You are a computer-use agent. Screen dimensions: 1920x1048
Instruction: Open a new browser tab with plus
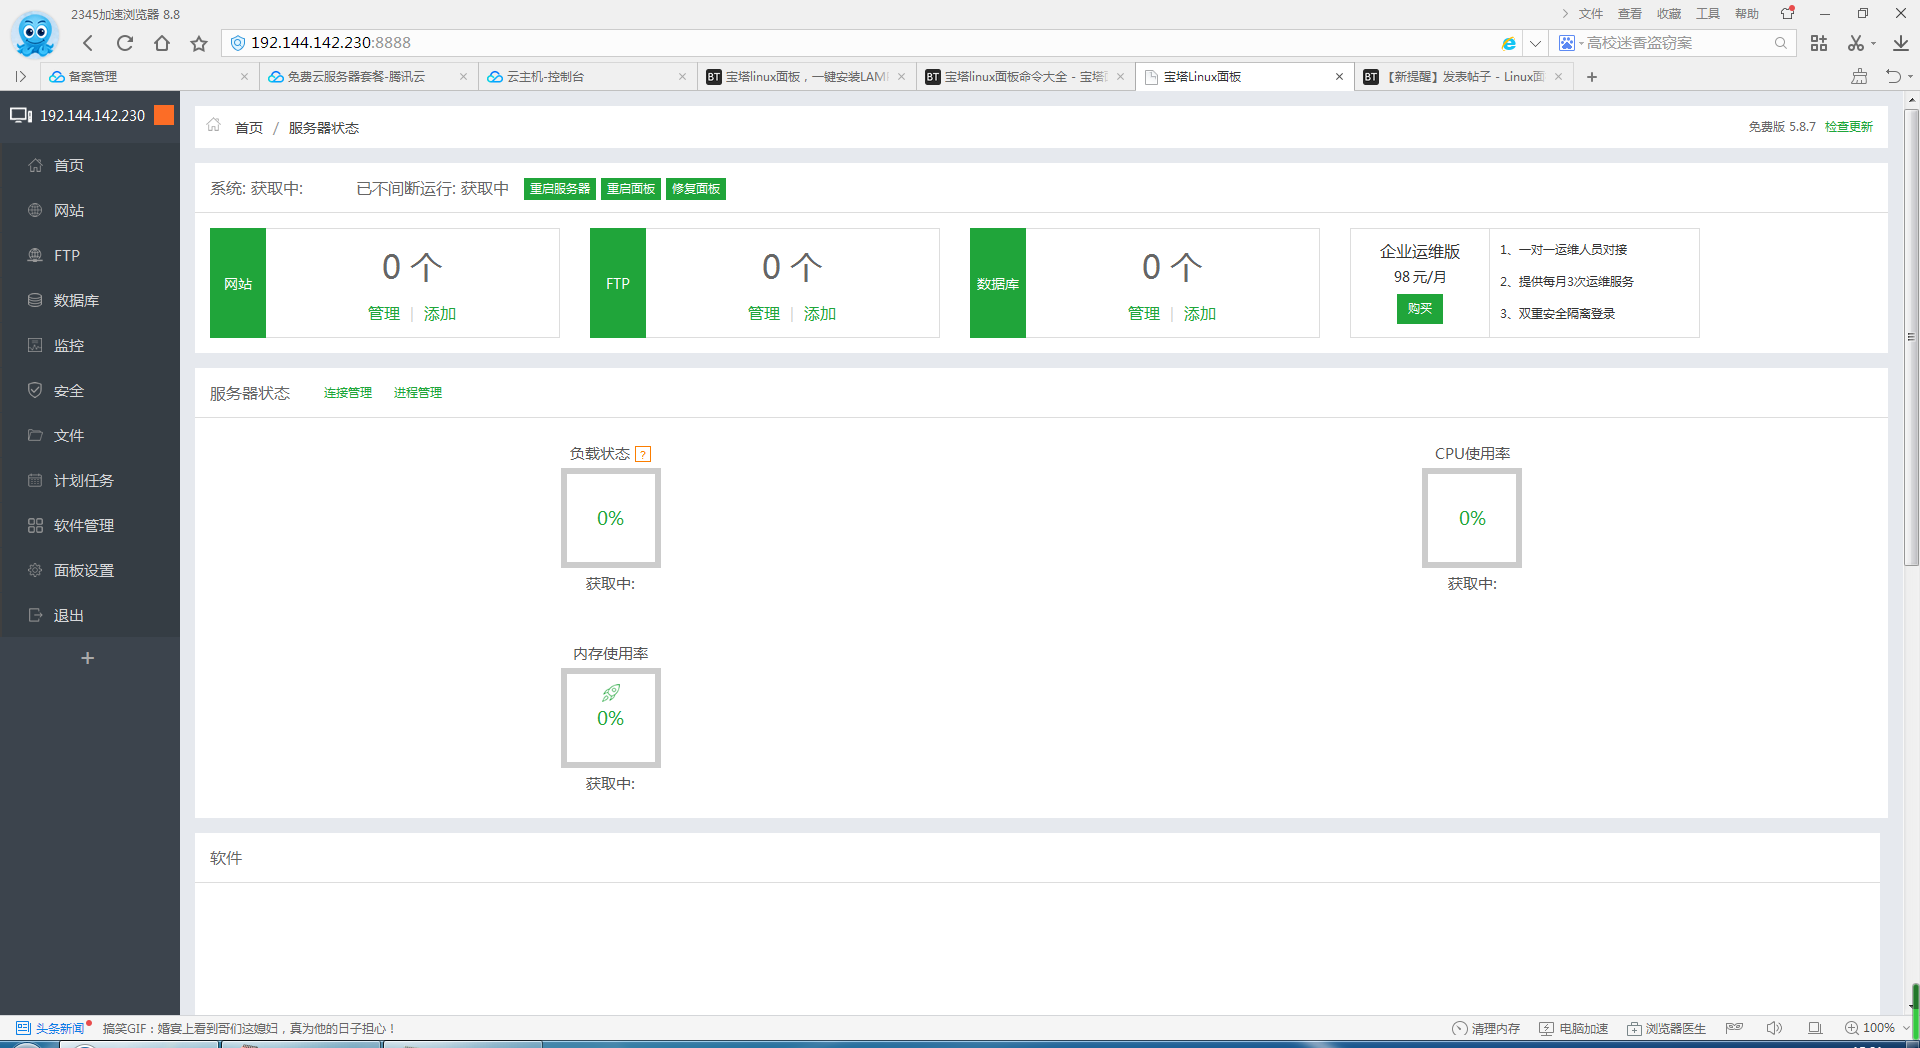point(1592,77)
